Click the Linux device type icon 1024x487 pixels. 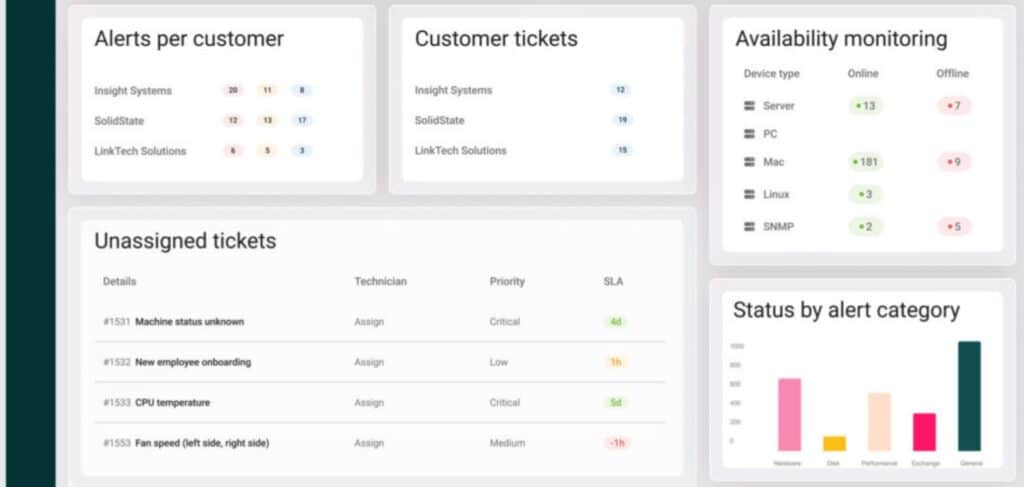750,195
